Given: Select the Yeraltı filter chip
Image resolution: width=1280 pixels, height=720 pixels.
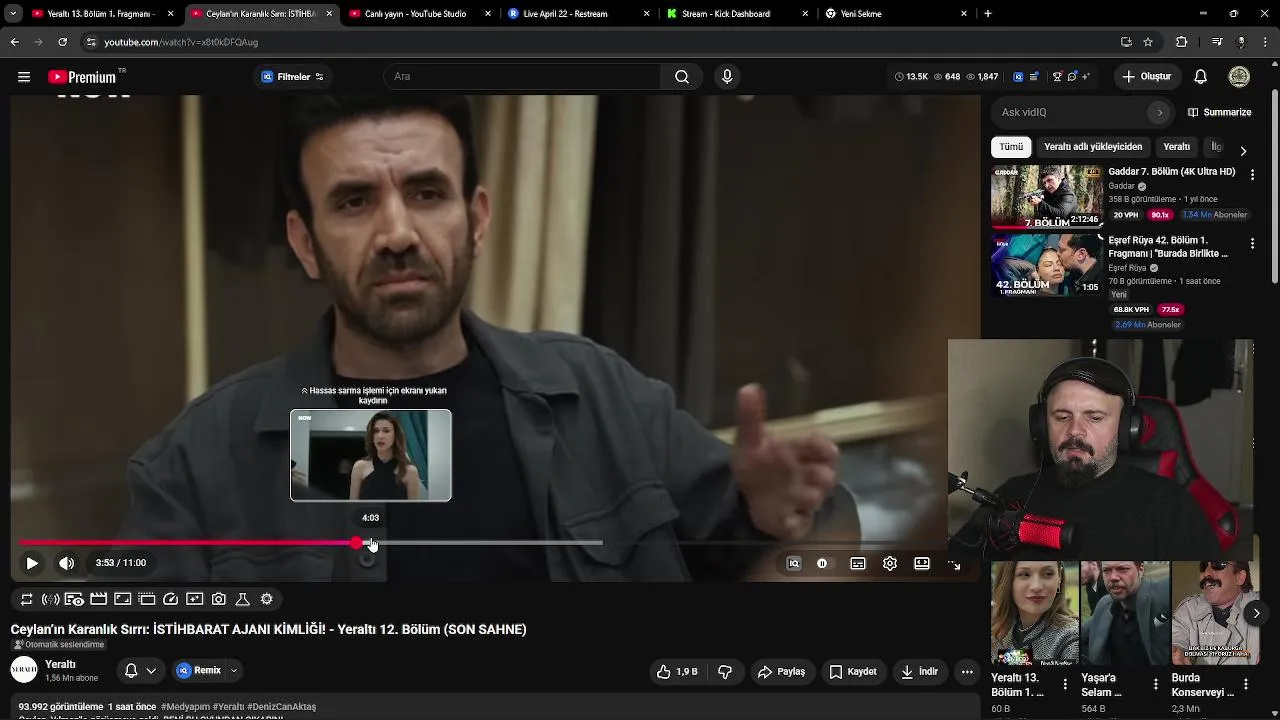Looking at the screenshot, I should coord(1177,147).
